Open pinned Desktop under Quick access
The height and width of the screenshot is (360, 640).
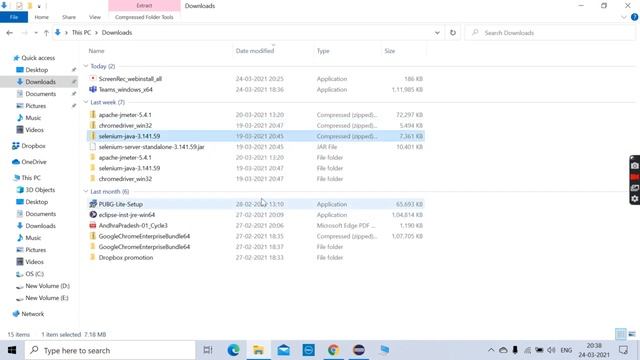click(37, 70)
